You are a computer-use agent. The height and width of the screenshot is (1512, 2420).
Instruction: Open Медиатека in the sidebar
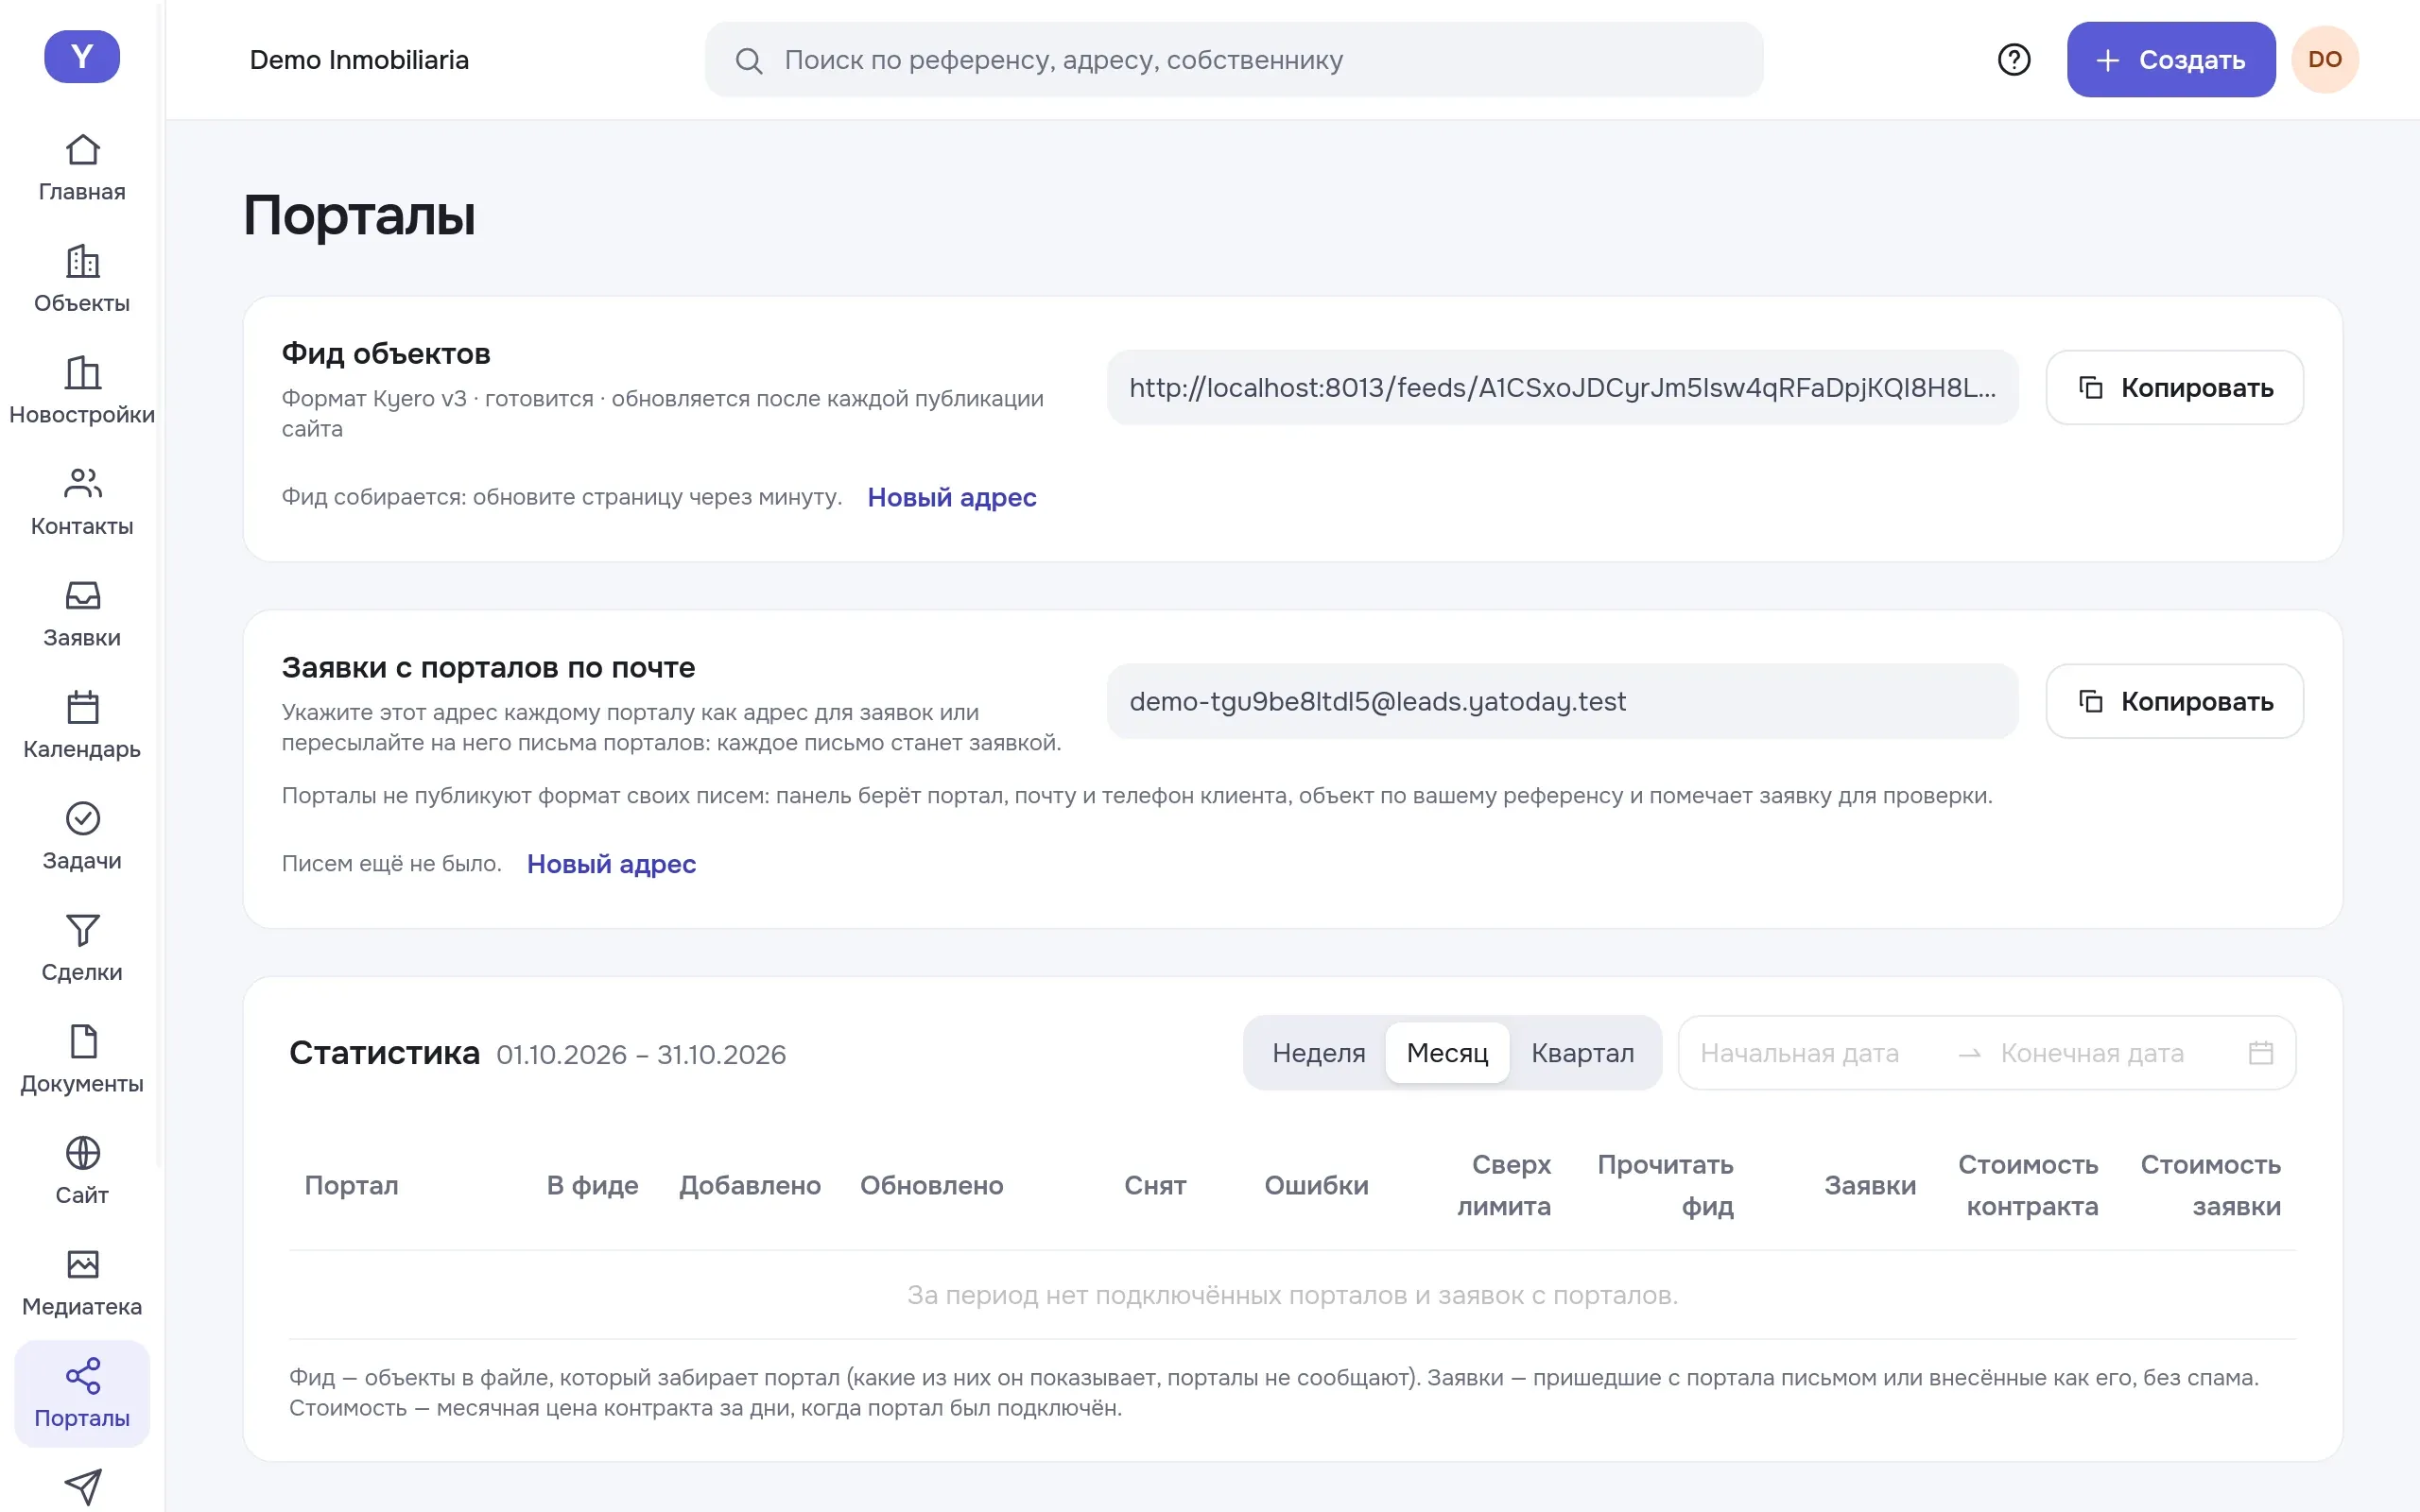coord(82,1283)
